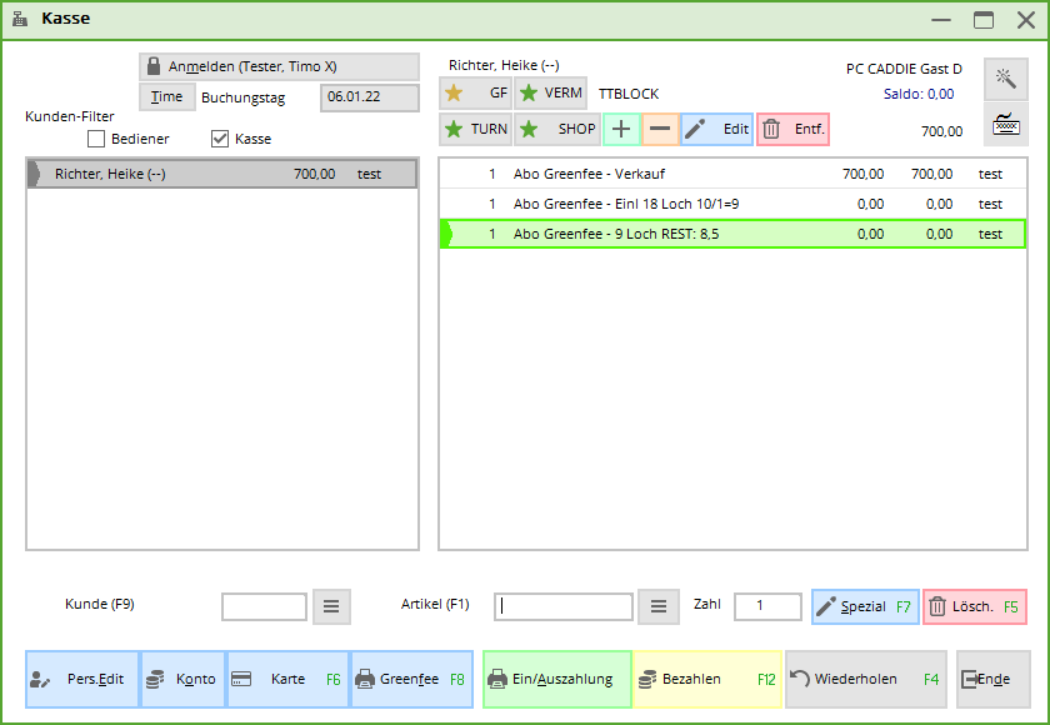
Task: Select row Abo Greenfee - Verkauf
Action: (x=733, y=174)
